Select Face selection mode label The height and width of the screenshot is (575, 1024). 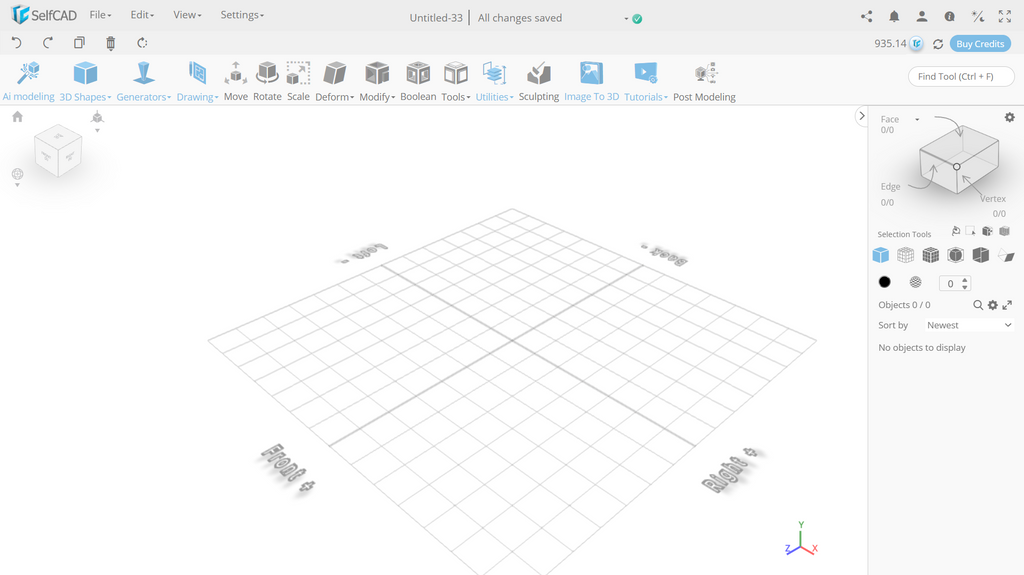tap(889, 120)
